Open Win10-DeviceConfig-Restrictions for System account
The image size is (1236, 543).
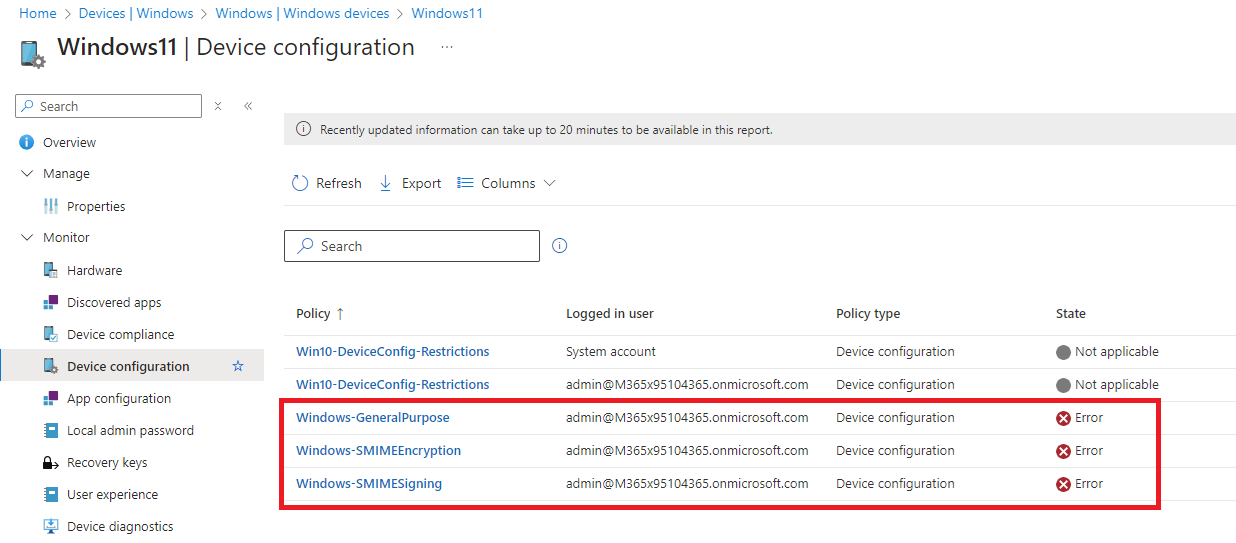pos(393,352)
